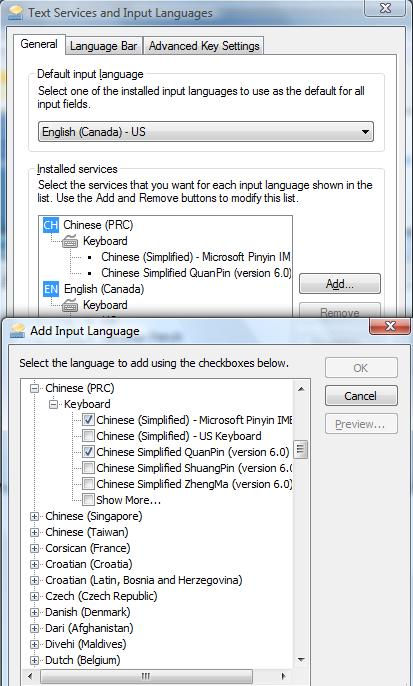
Task: Uncheck Chinese (Simplified) - Microsoft Pinyin IME checkbox
Action: [89, 420]
